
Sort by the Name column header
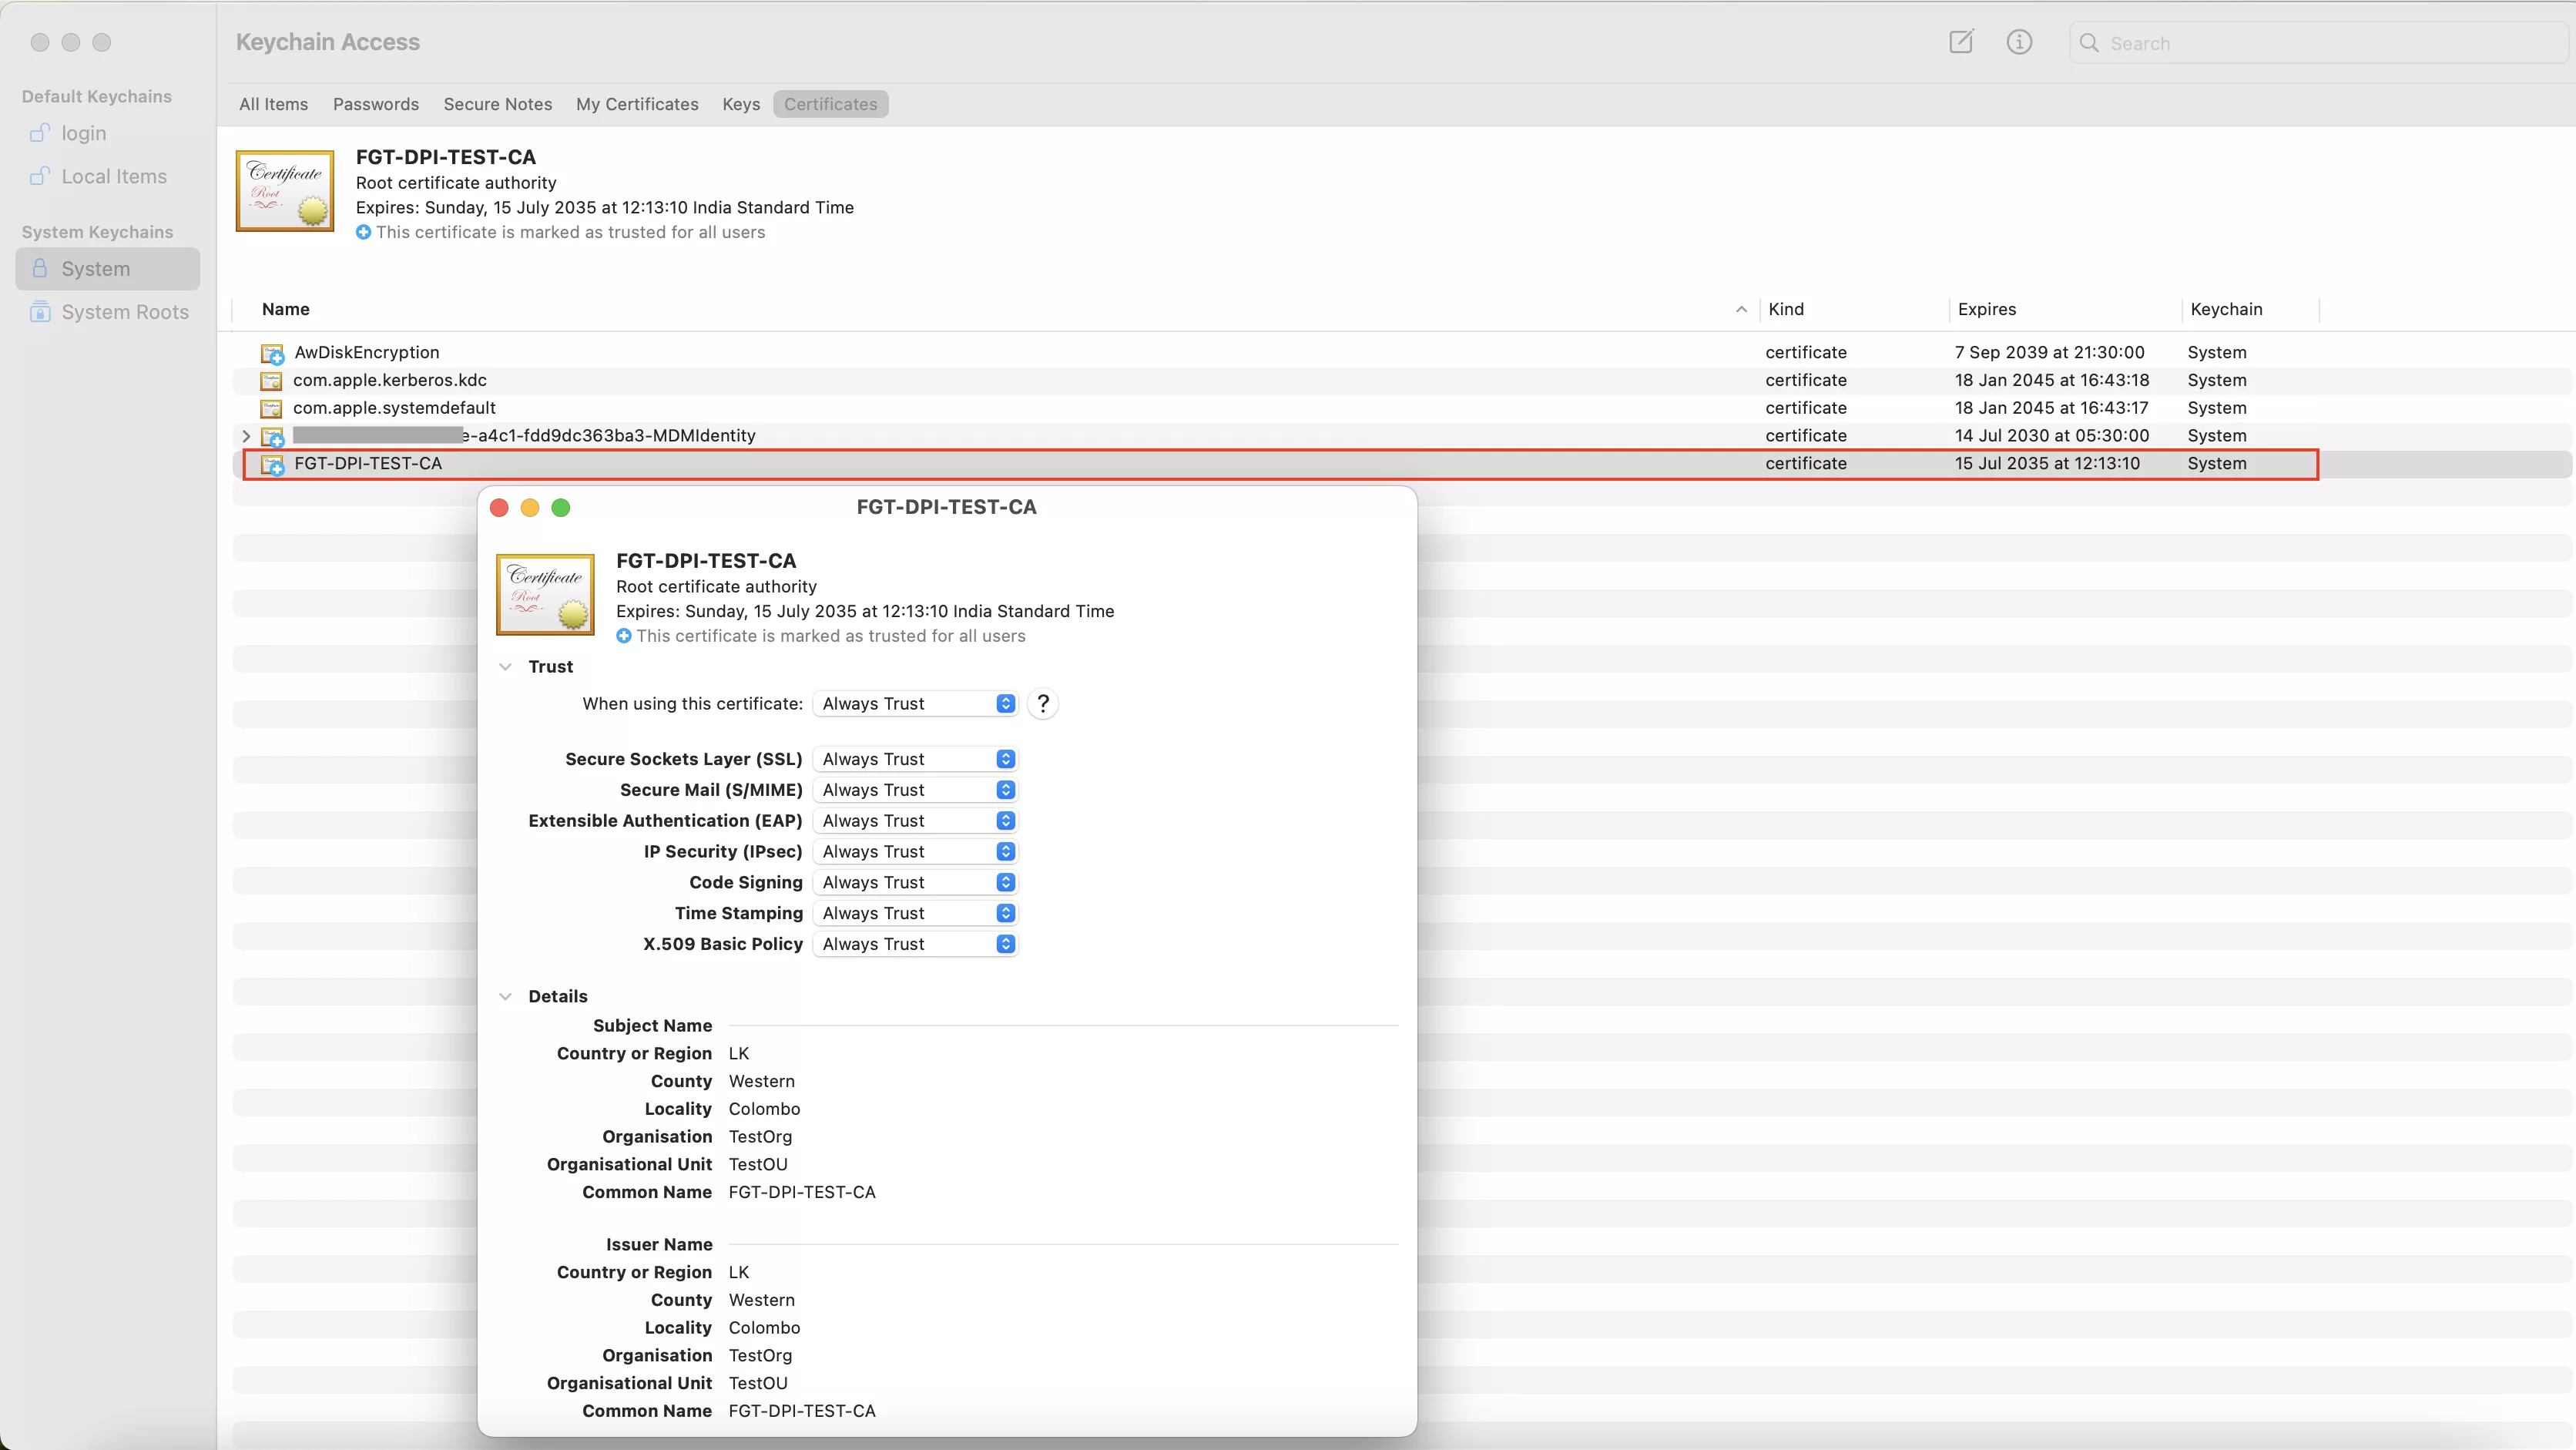click(285, 309)
